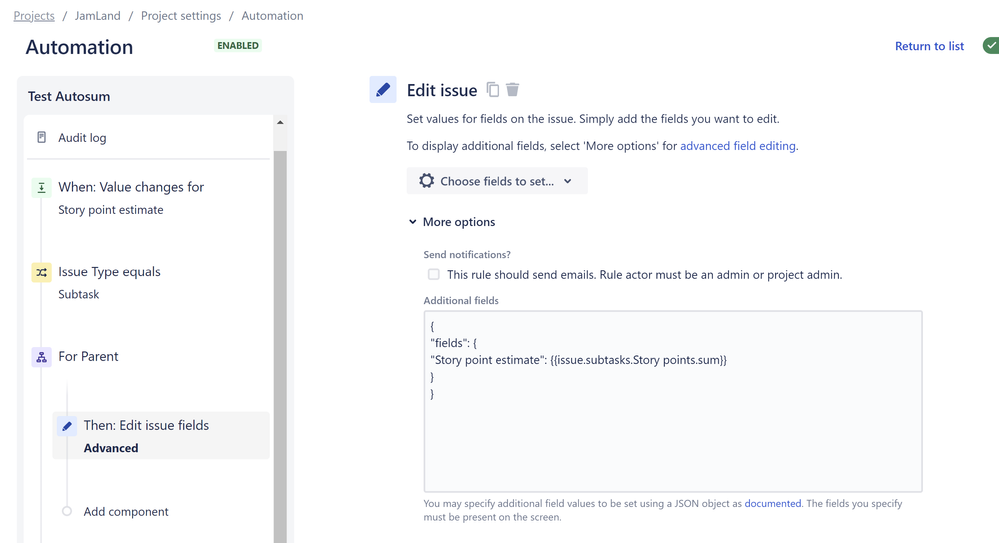The width and height of the screenshot is (999, 543).
Task: Click the ENABLED status badge
Action: [x=238, y=45]
